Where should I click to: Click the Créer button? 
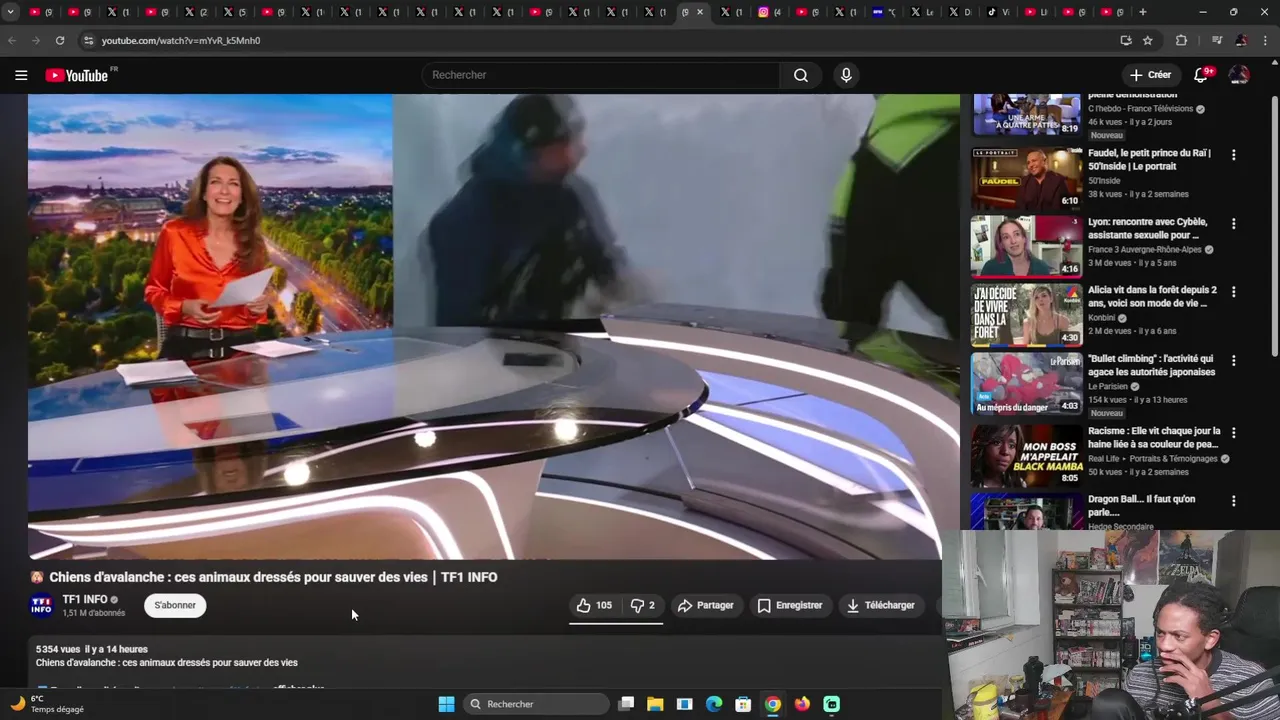[x=1150, y=75]
